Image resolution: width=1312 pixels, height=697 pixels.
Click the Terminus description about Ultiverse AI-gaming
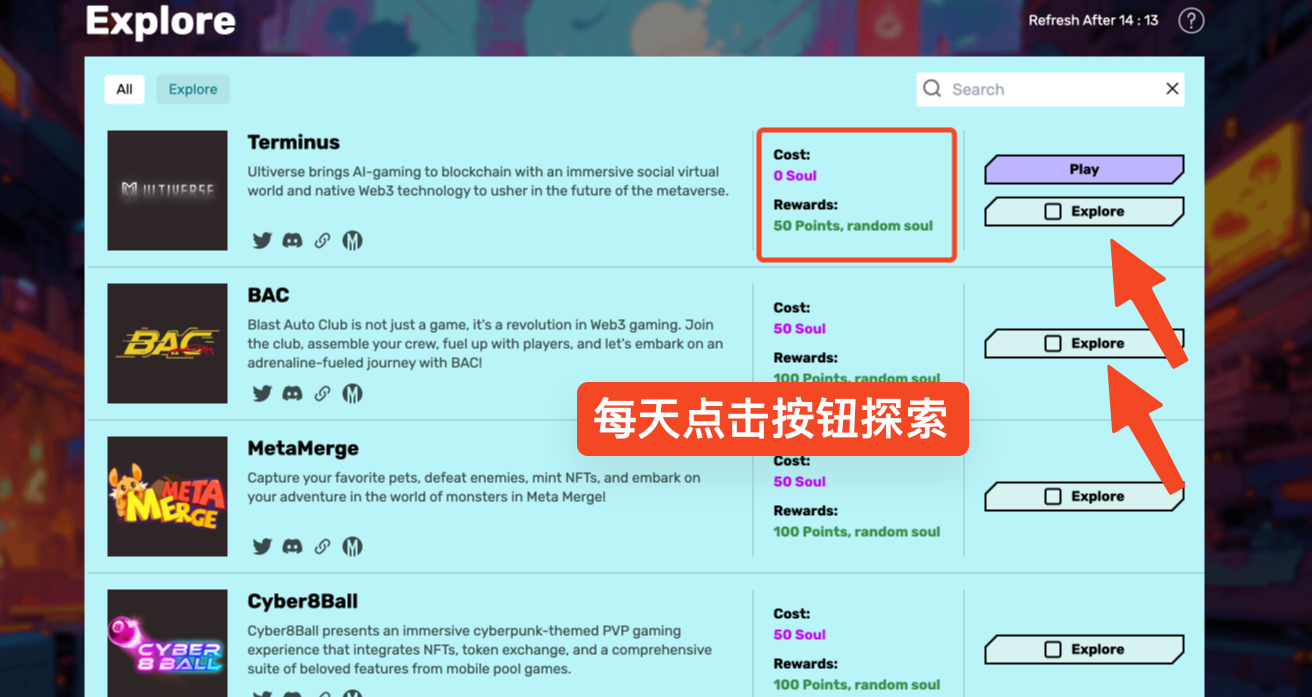coord(488,181)
